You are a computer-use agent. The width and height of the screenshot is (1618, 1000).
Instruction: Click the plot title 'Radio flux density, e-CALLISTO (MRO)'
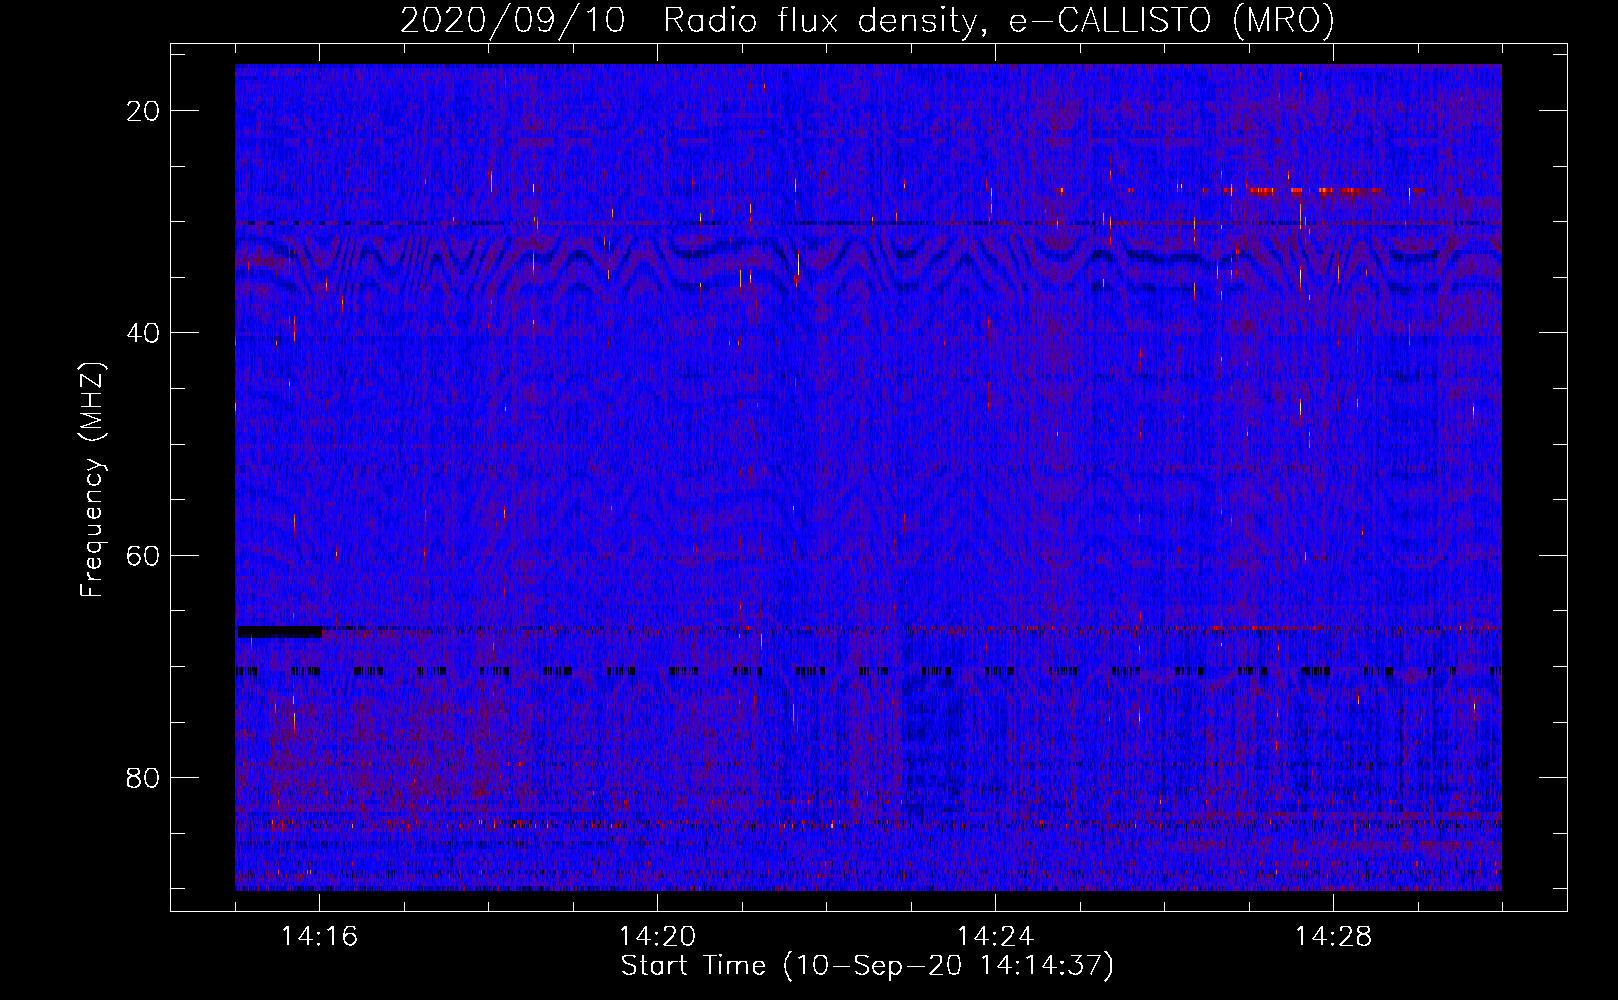[x=999, y=20]
